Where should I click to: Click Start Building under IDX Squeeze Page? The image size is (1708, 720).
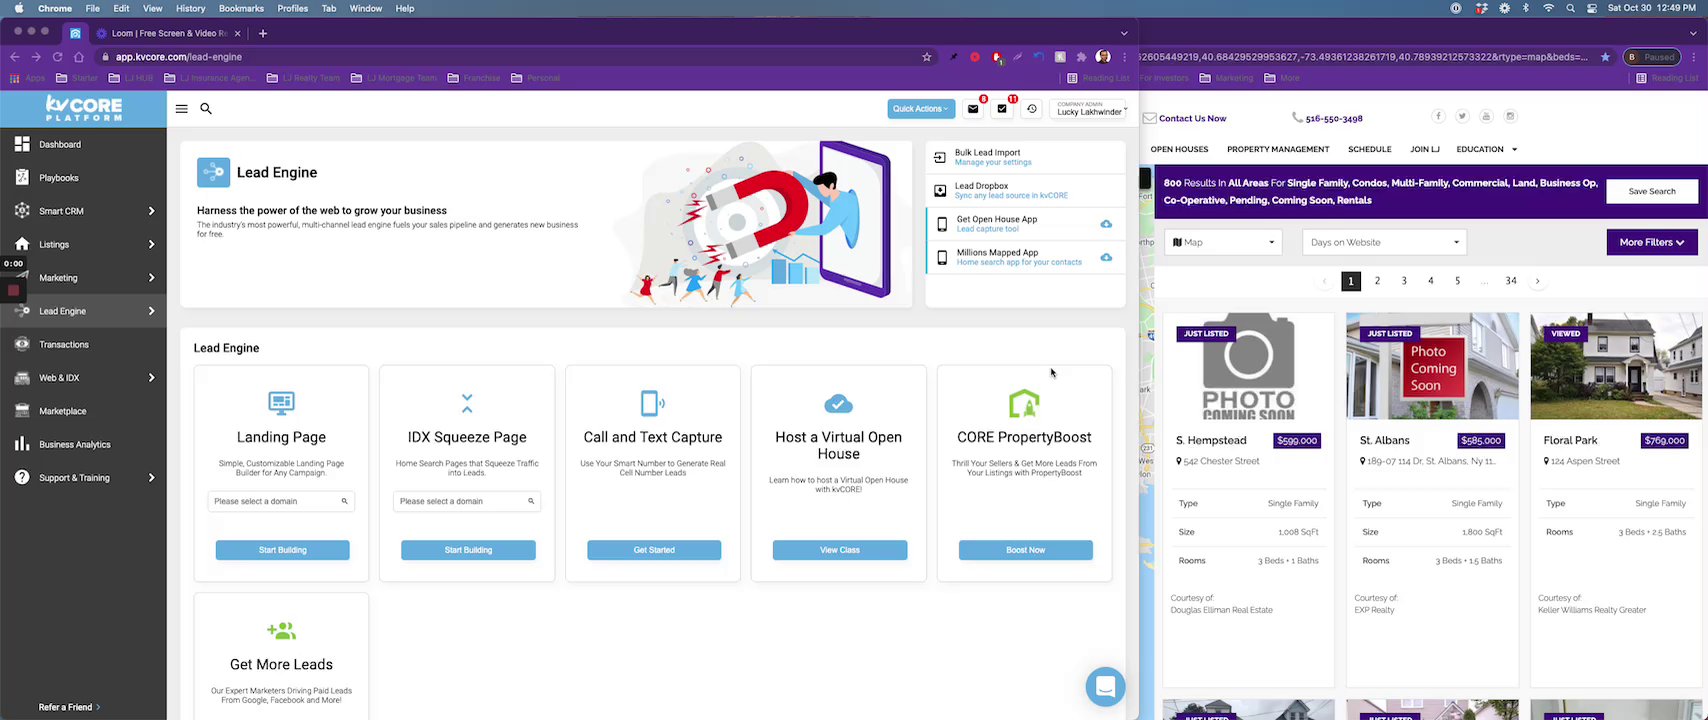pyautogui.click(x=468, y=550)
